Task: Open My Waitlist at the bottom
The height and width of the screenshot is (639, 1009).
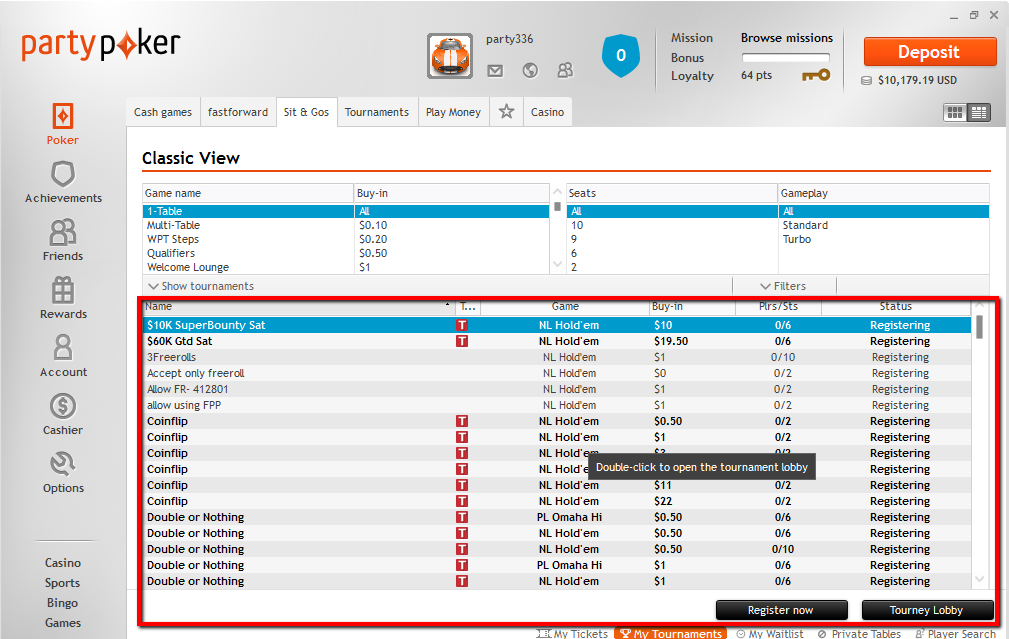Action: tap(770, 634)
